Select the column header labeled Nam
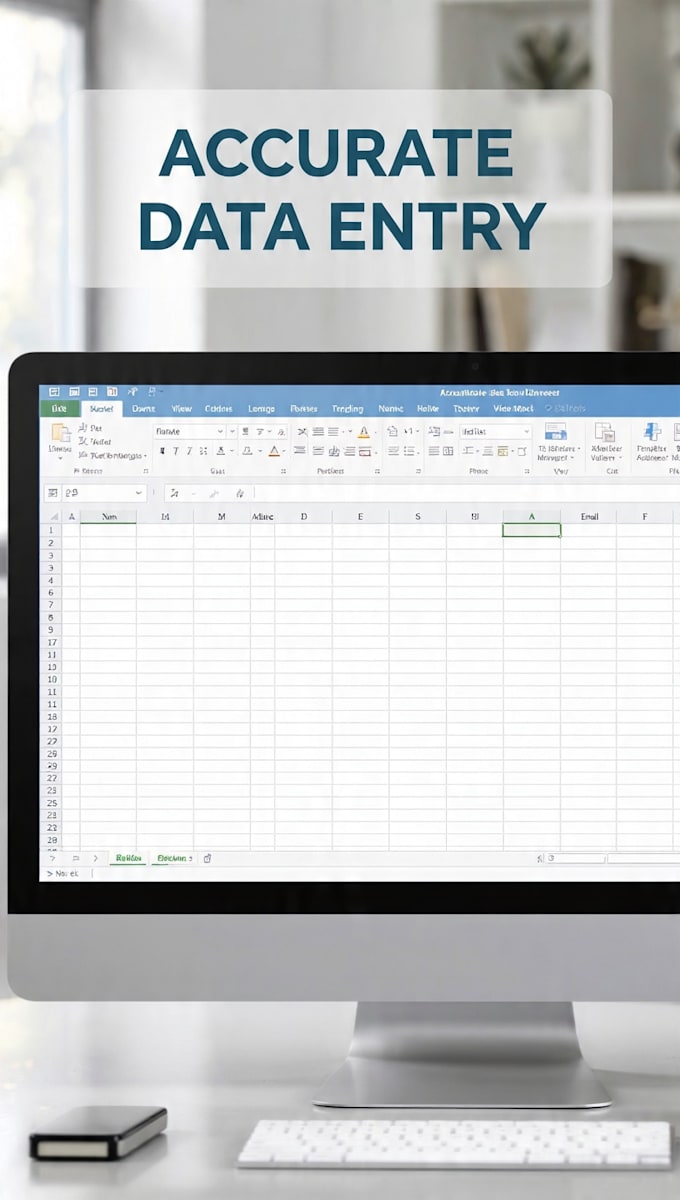The height and width of the screenshot is (1200, 680). [x=108, y=517]
